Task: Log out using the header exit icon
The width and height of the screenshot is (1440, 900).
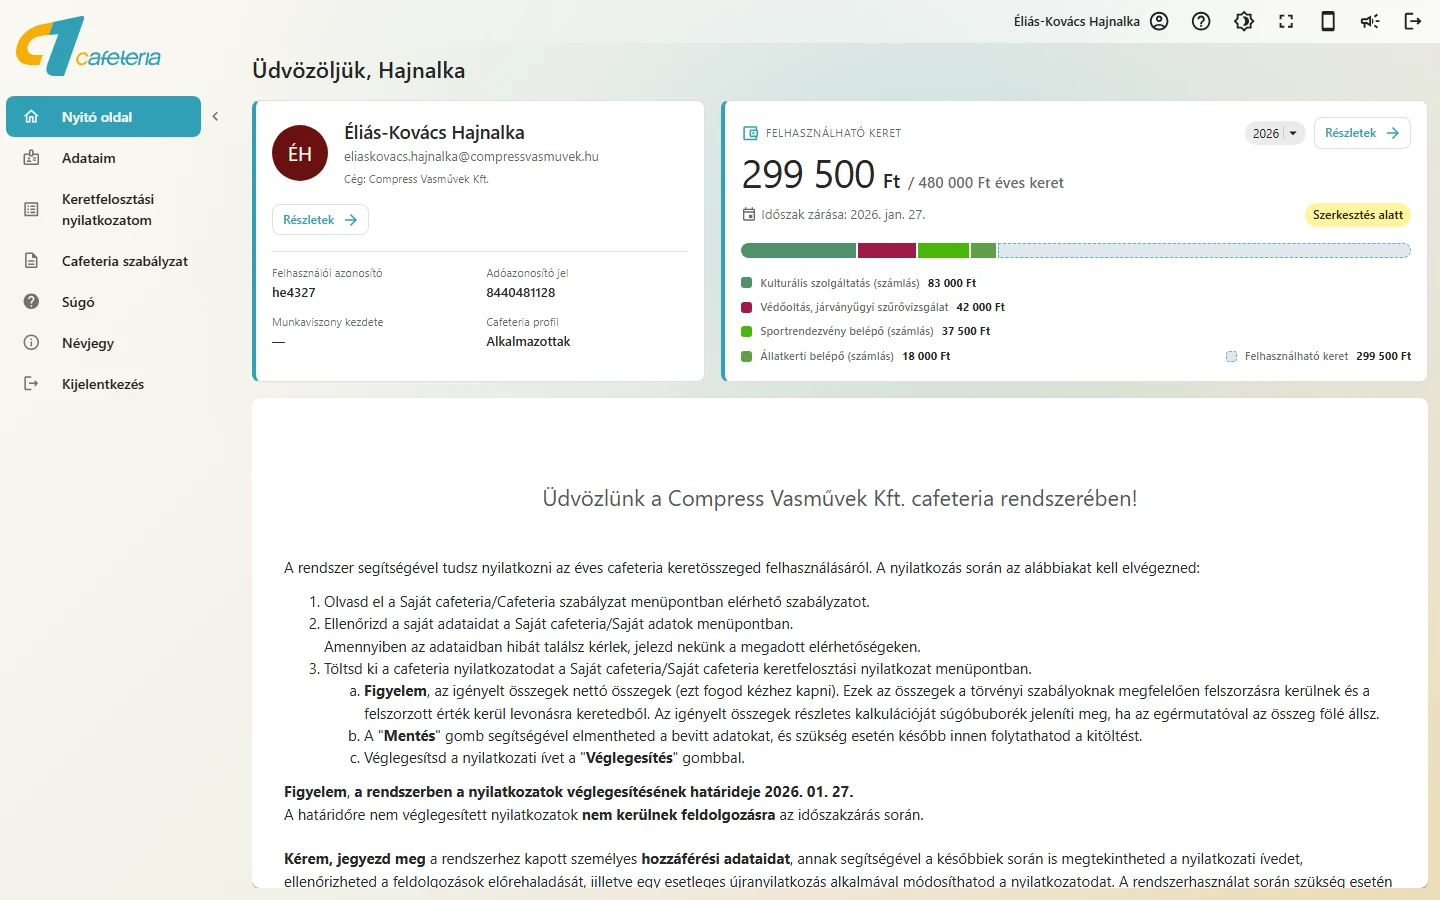Action: pyautogui.click(x=1413, y=21)
